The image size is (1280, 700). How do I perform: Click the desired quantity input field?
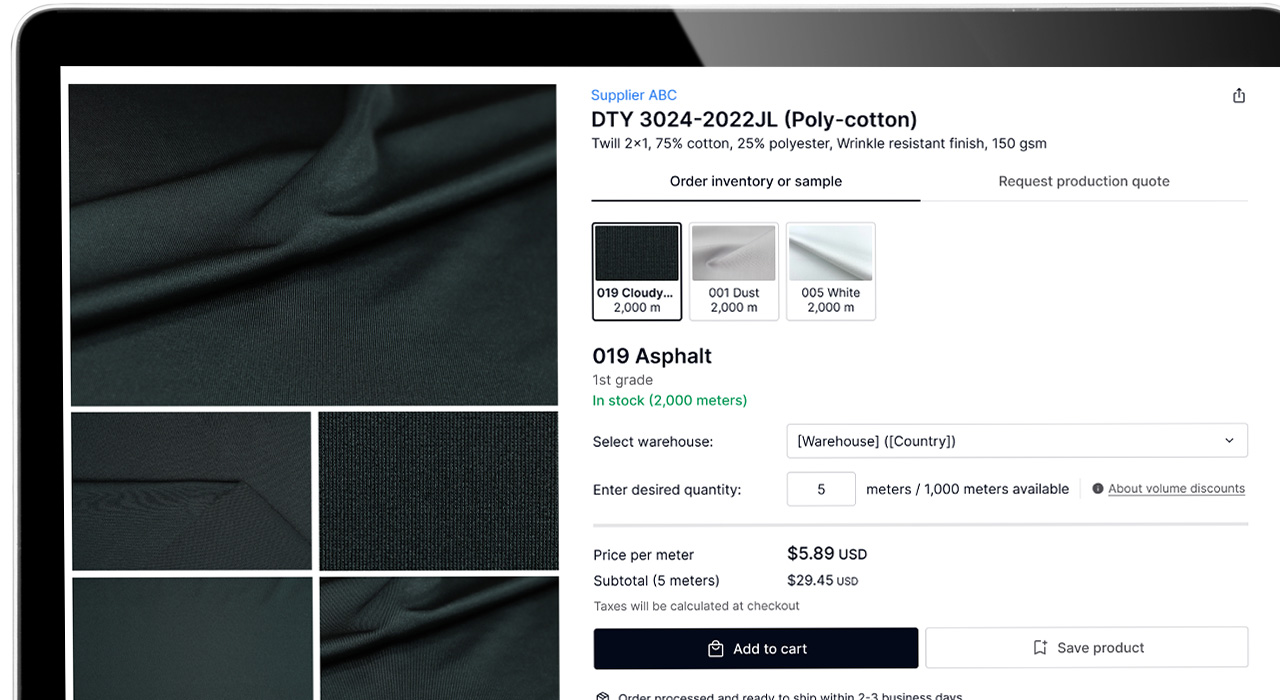[x=822, y=489]
